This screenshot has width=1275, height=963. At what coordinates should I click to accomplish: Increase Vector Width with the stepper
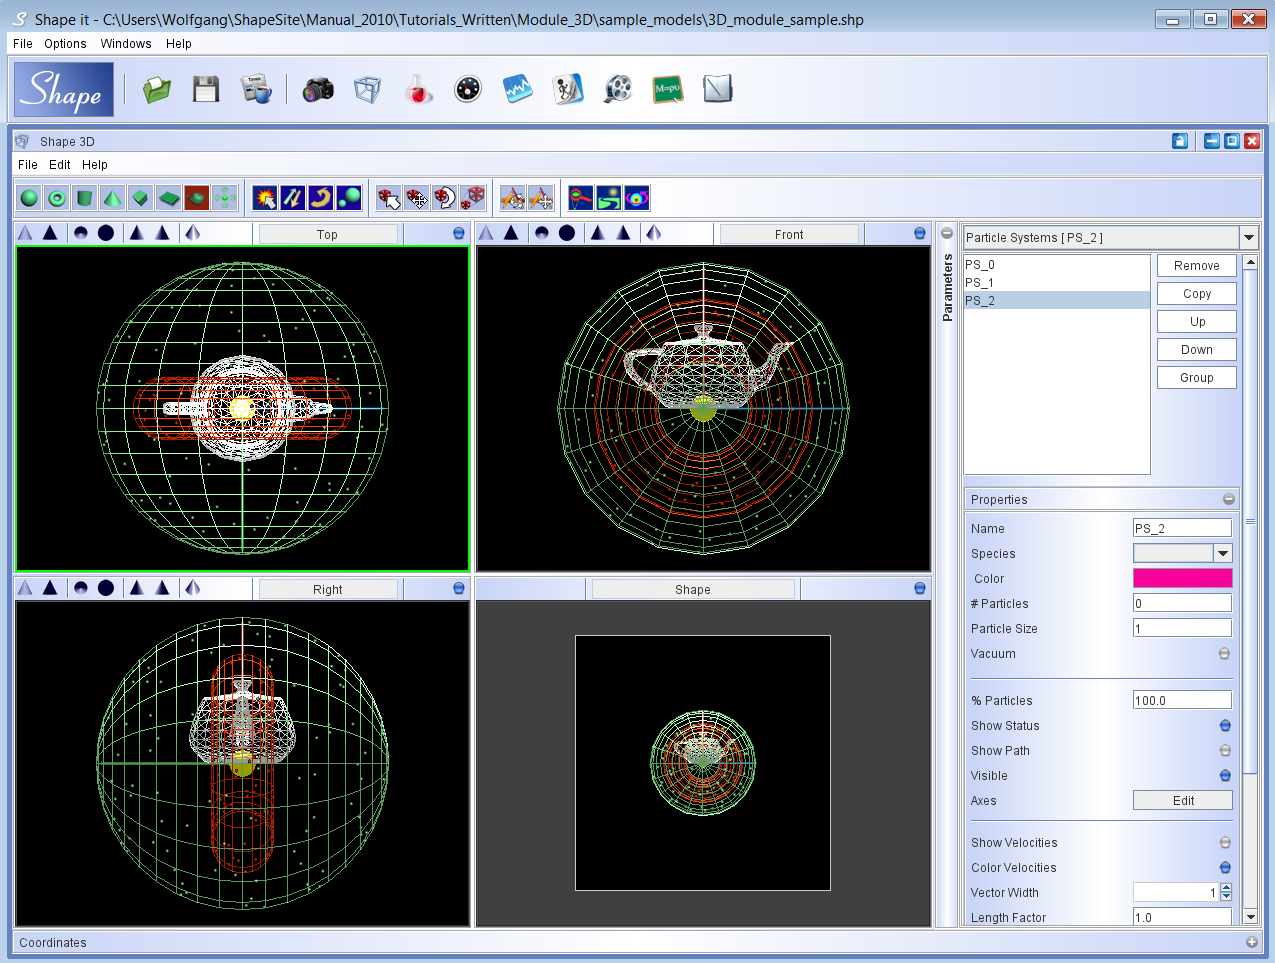click(1227, 888)
